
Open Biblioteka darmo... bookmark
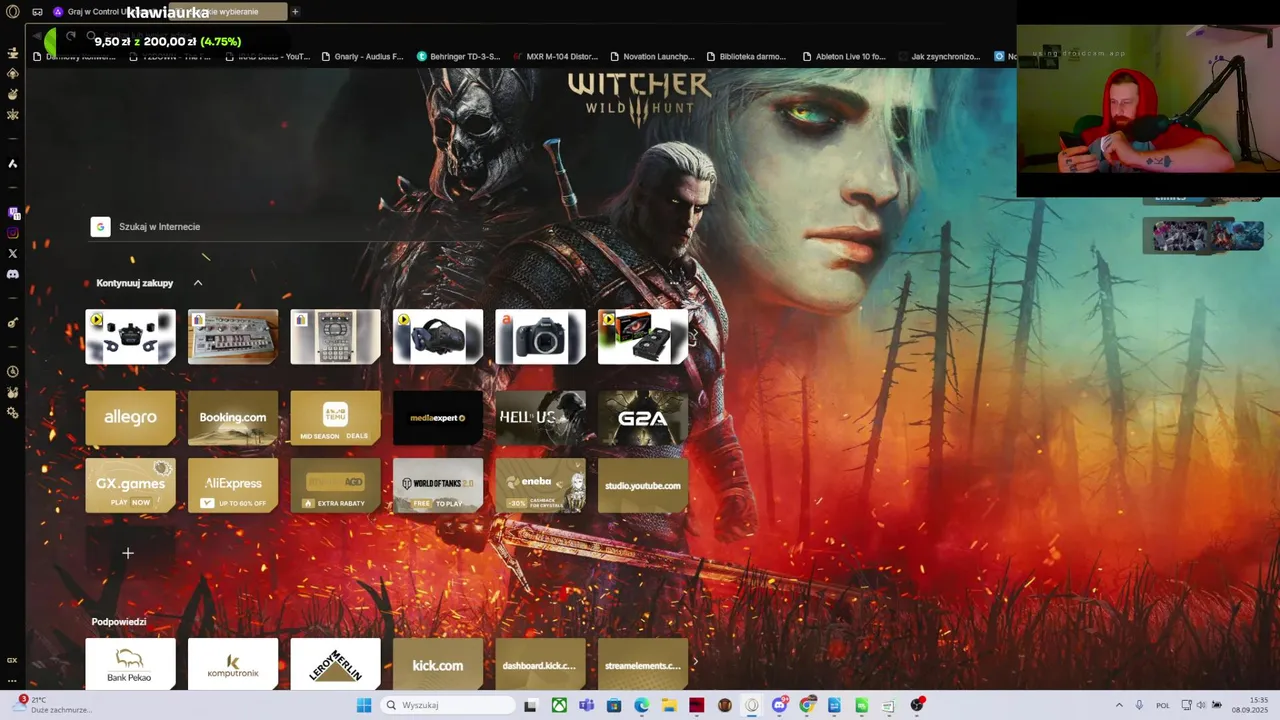tap(746, 57)
